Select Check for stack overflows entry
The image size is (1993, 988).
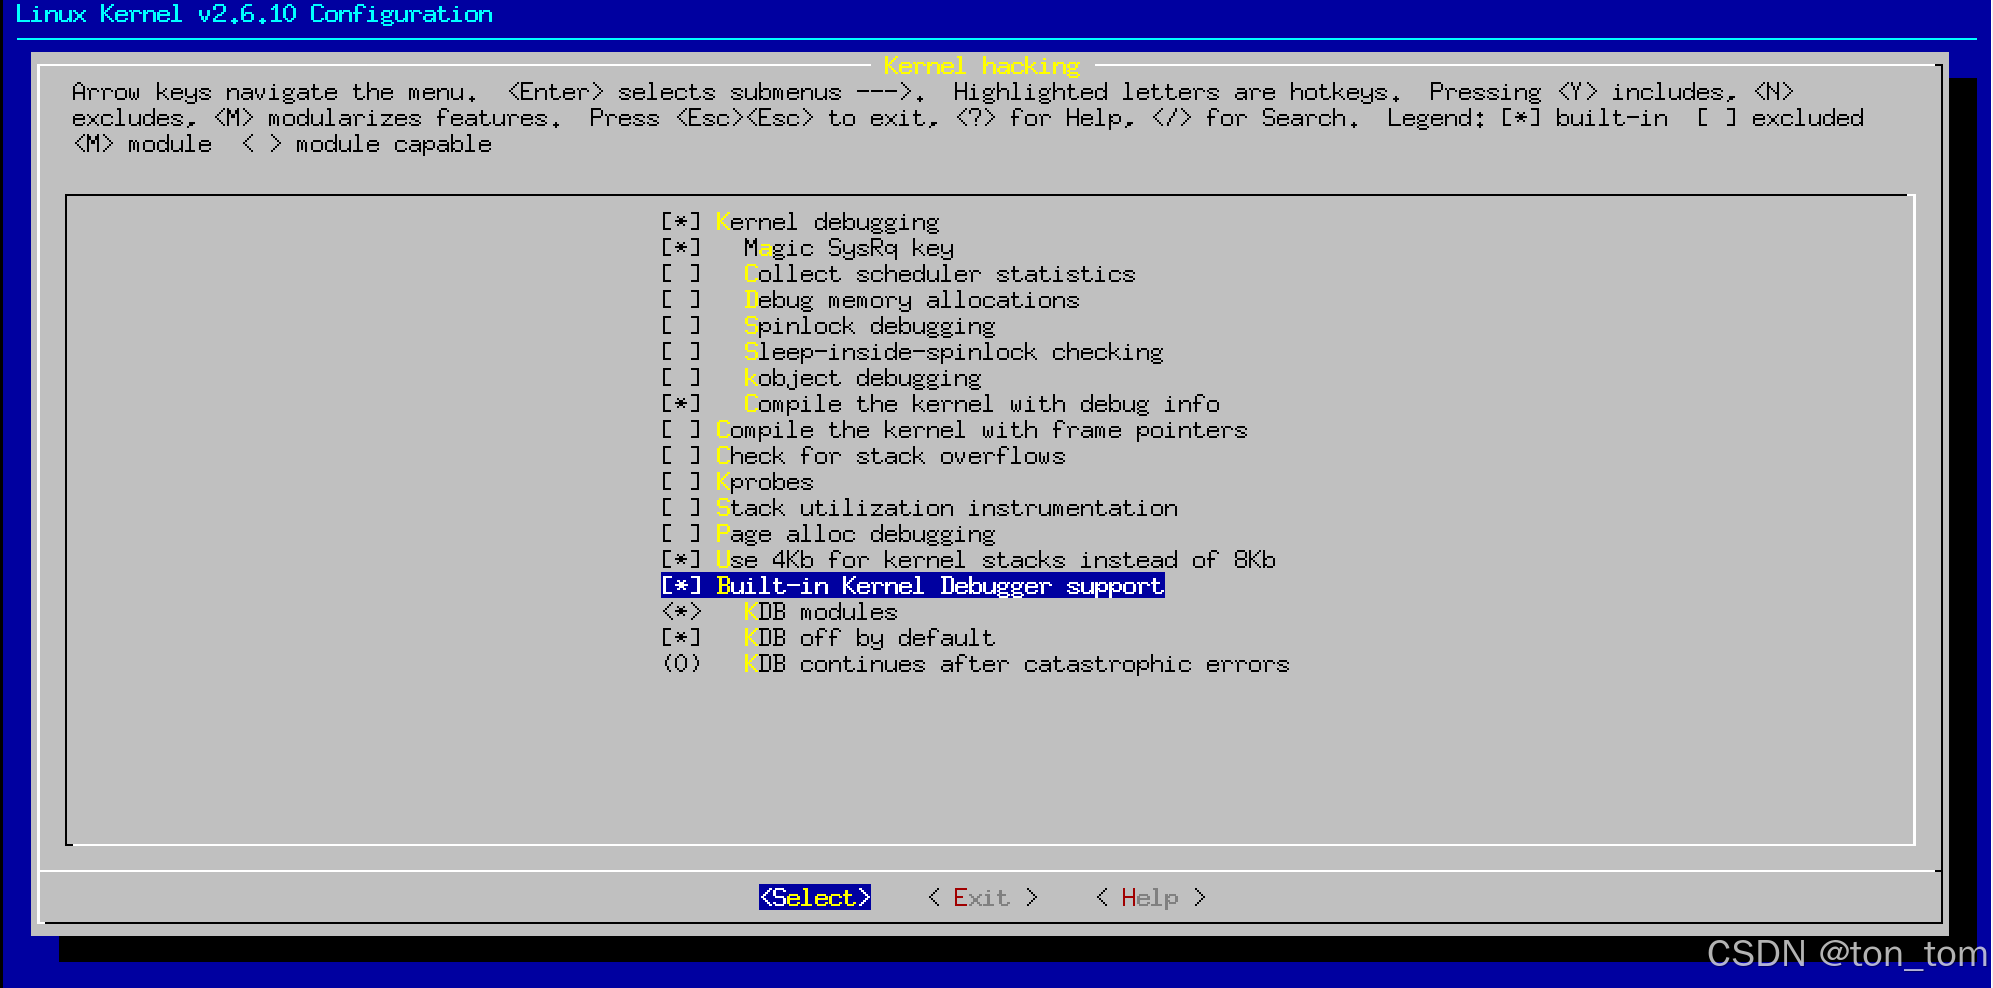point(864,455)
